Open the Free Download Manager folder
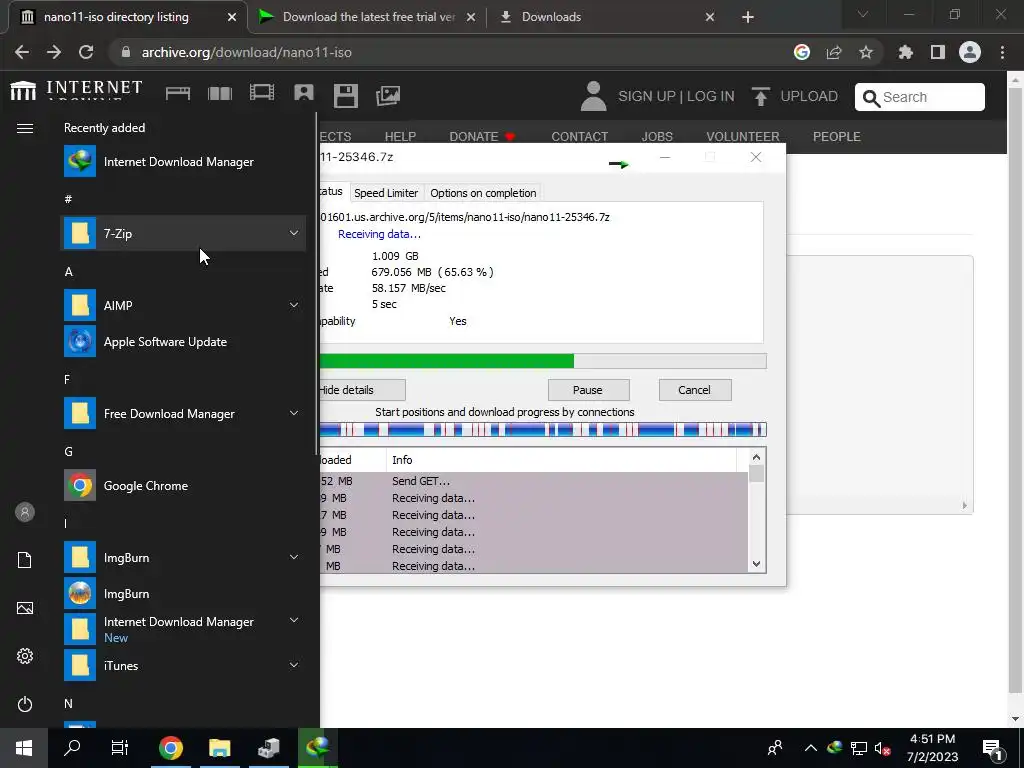1024x768 pixels. click(183, 413)
